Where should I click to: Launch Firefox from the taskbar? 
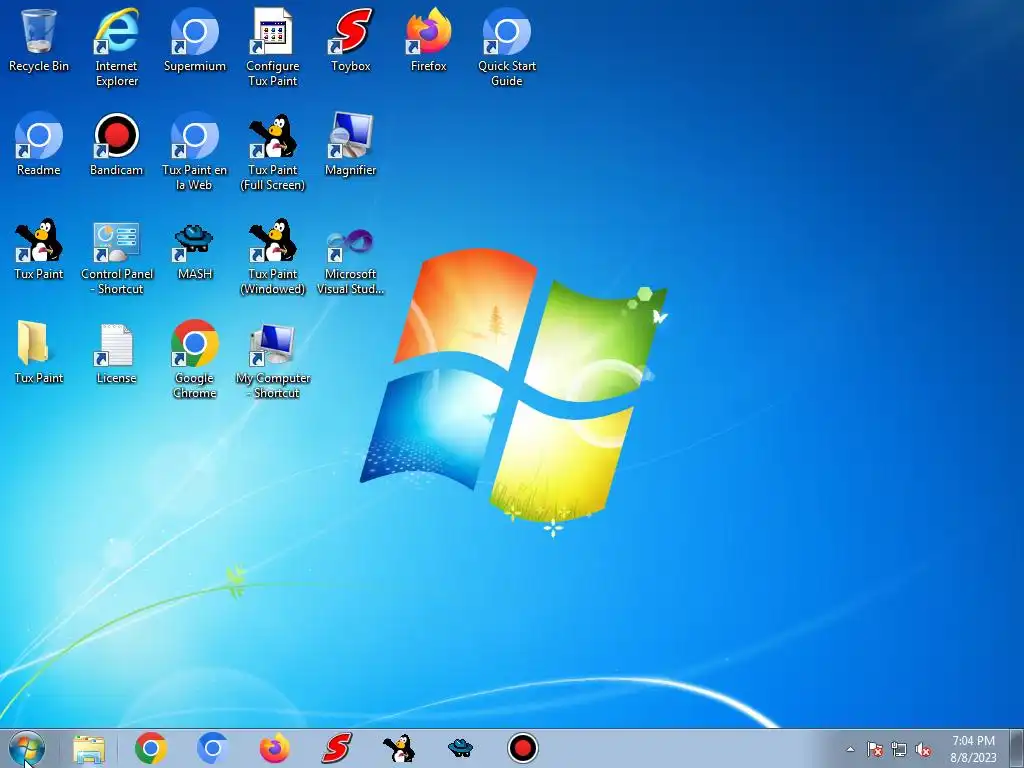[x=274, y=748]
